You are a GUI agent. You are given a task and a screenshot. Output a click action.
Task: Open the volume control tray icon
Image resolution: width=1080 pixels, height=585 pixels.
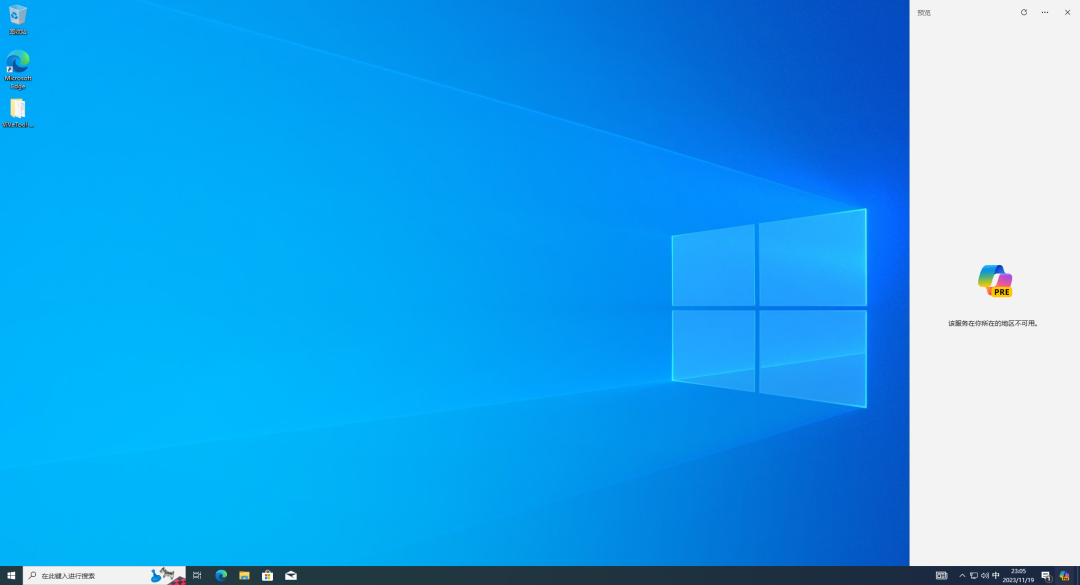click(984, 575)
